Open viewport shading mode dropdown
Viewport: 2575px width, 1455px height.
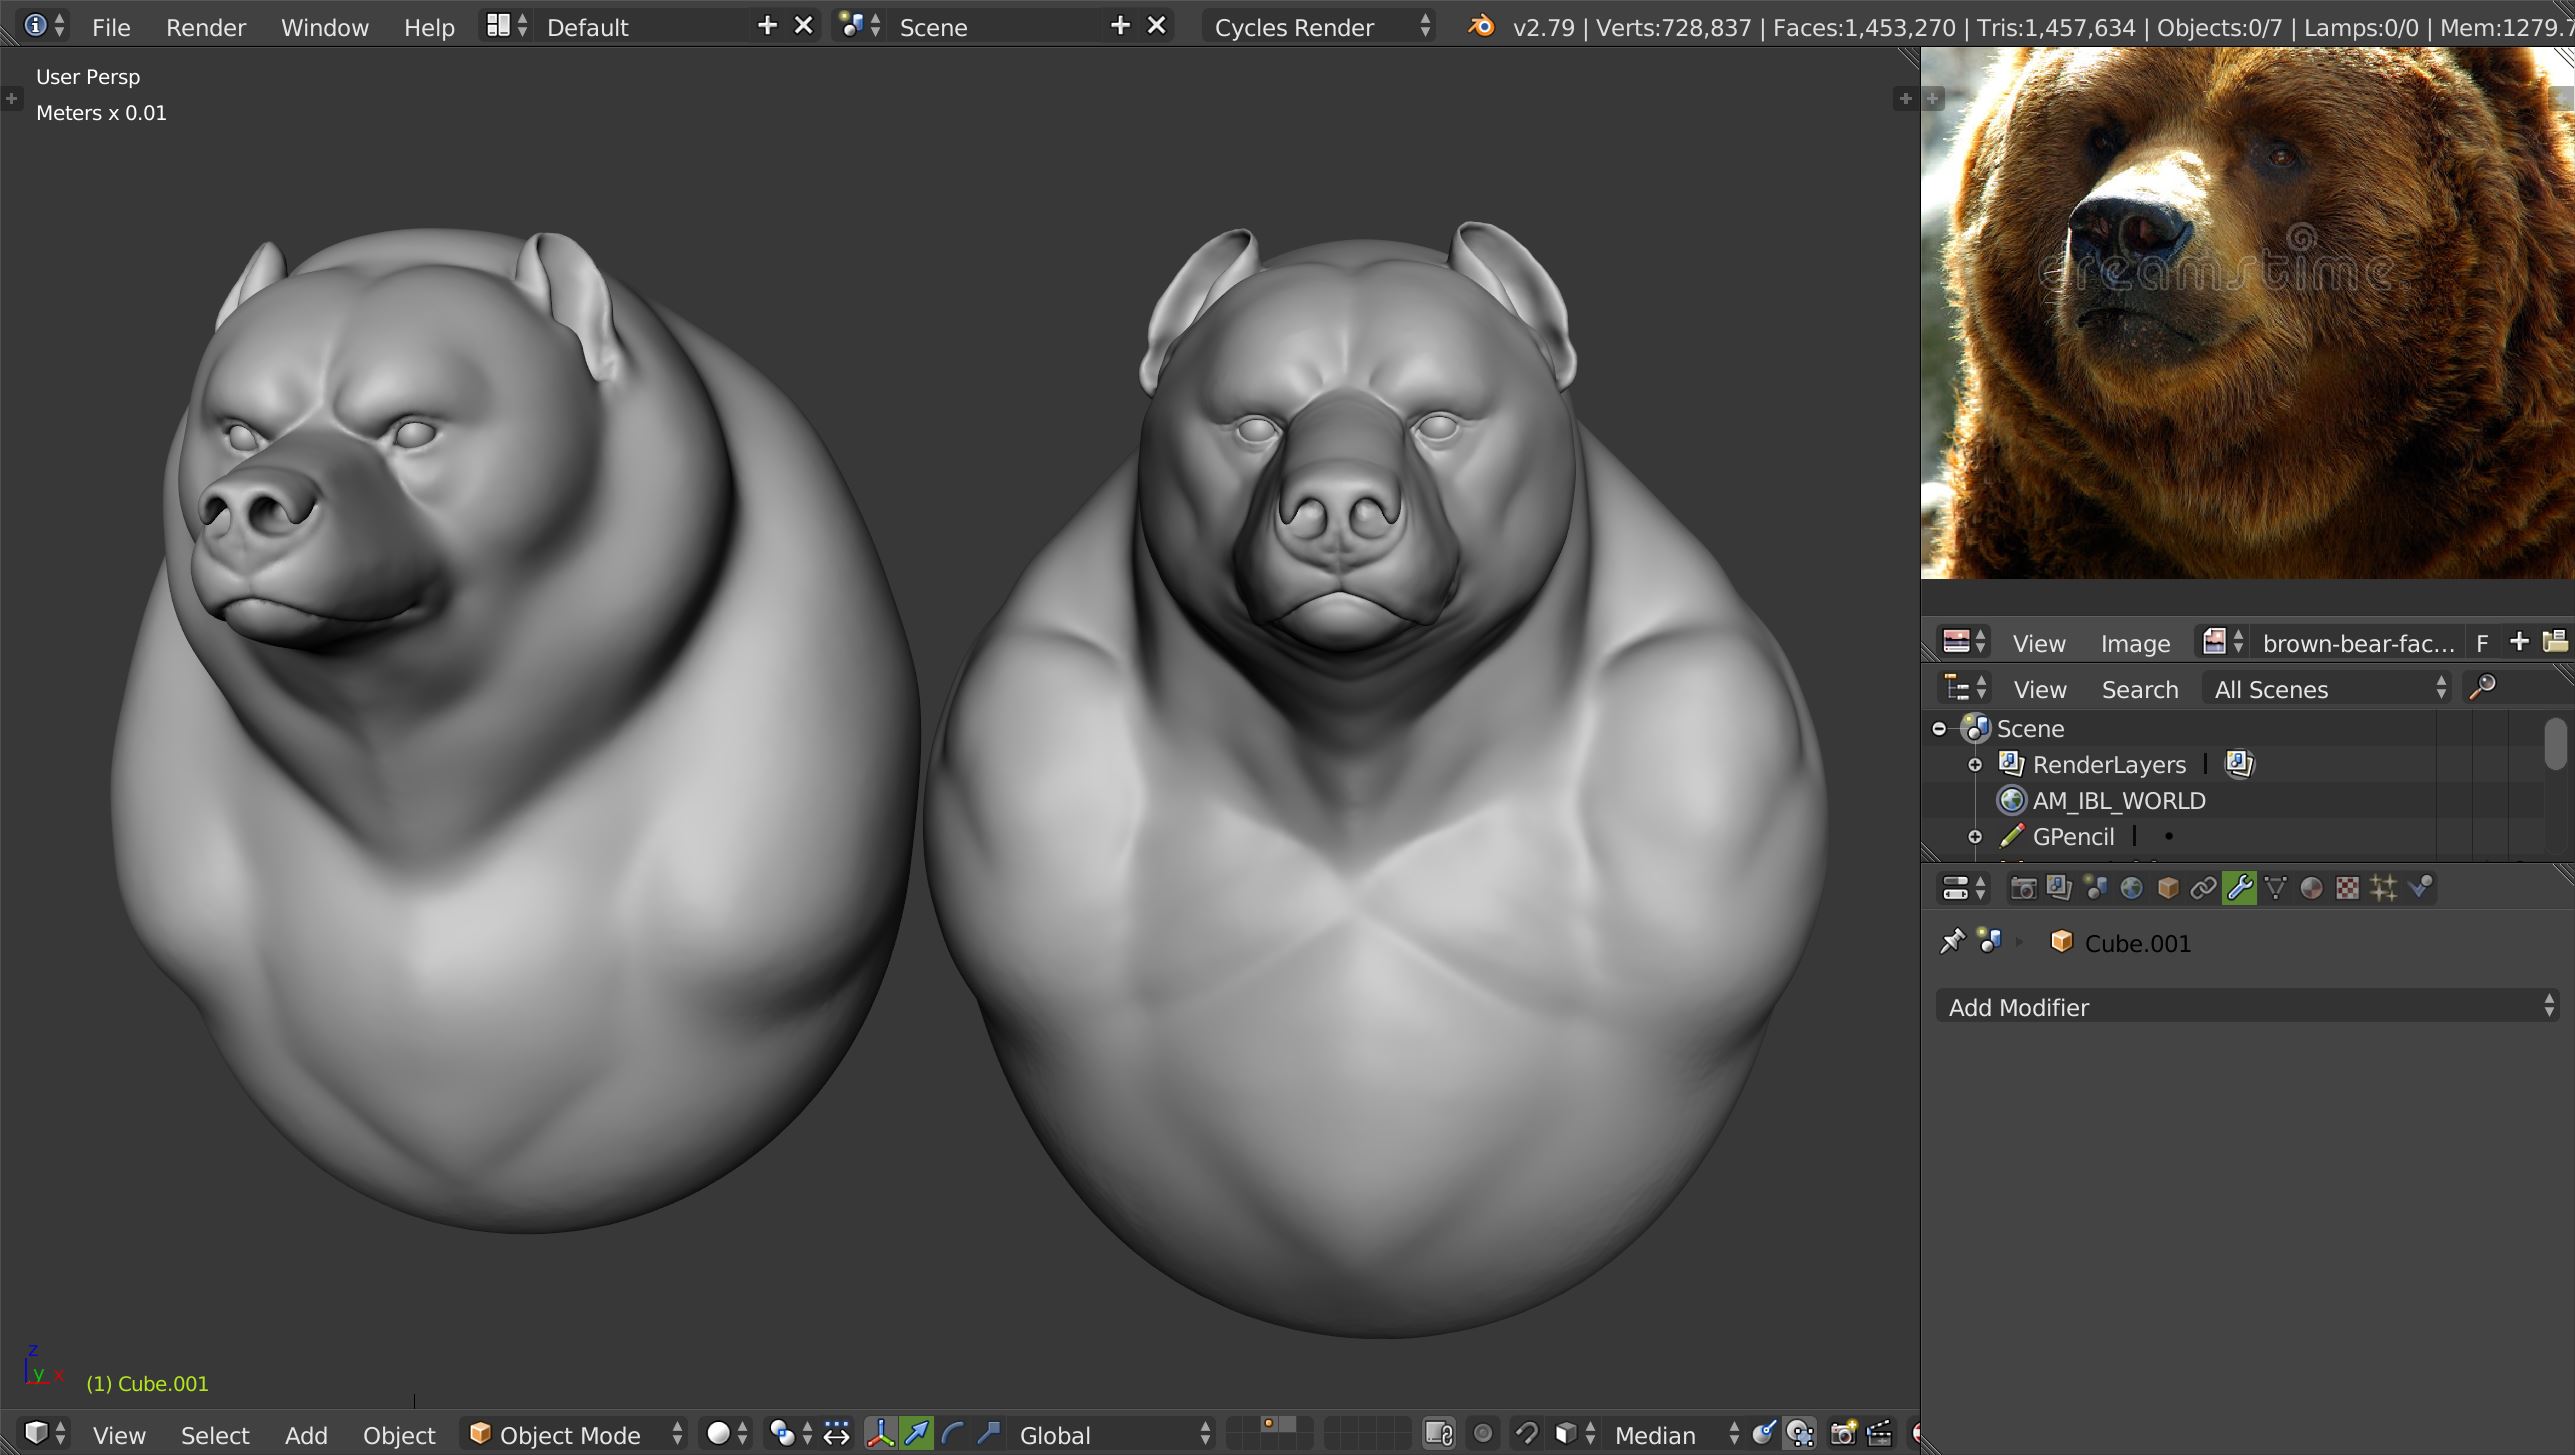coord(727,1434)
